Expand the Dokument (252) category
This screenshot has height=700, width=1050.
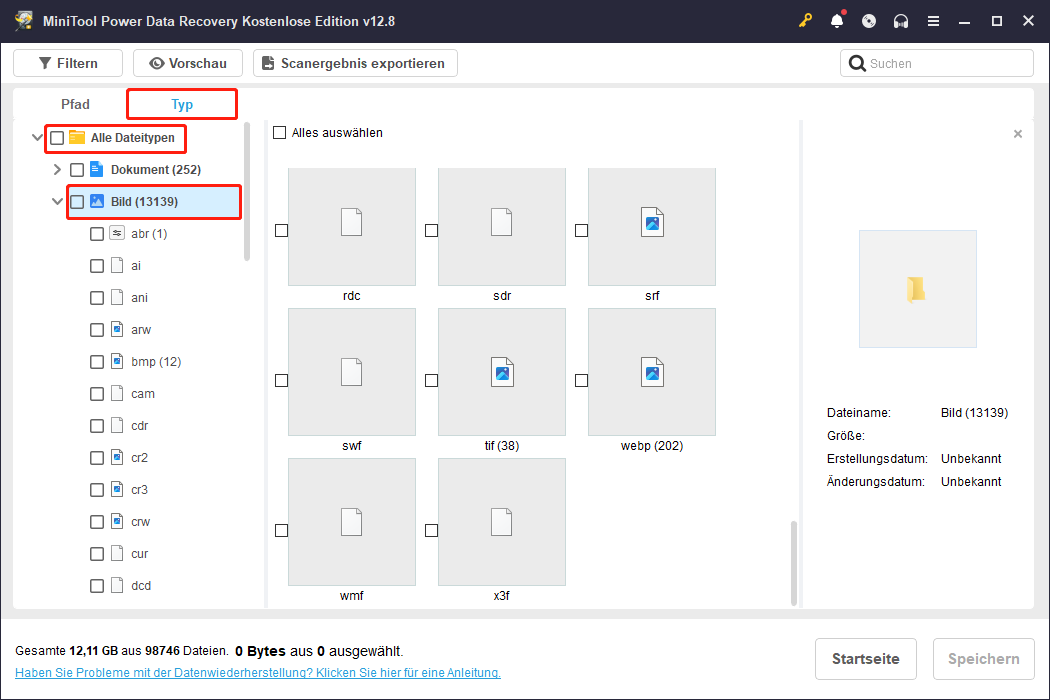[x=57, y=169]
